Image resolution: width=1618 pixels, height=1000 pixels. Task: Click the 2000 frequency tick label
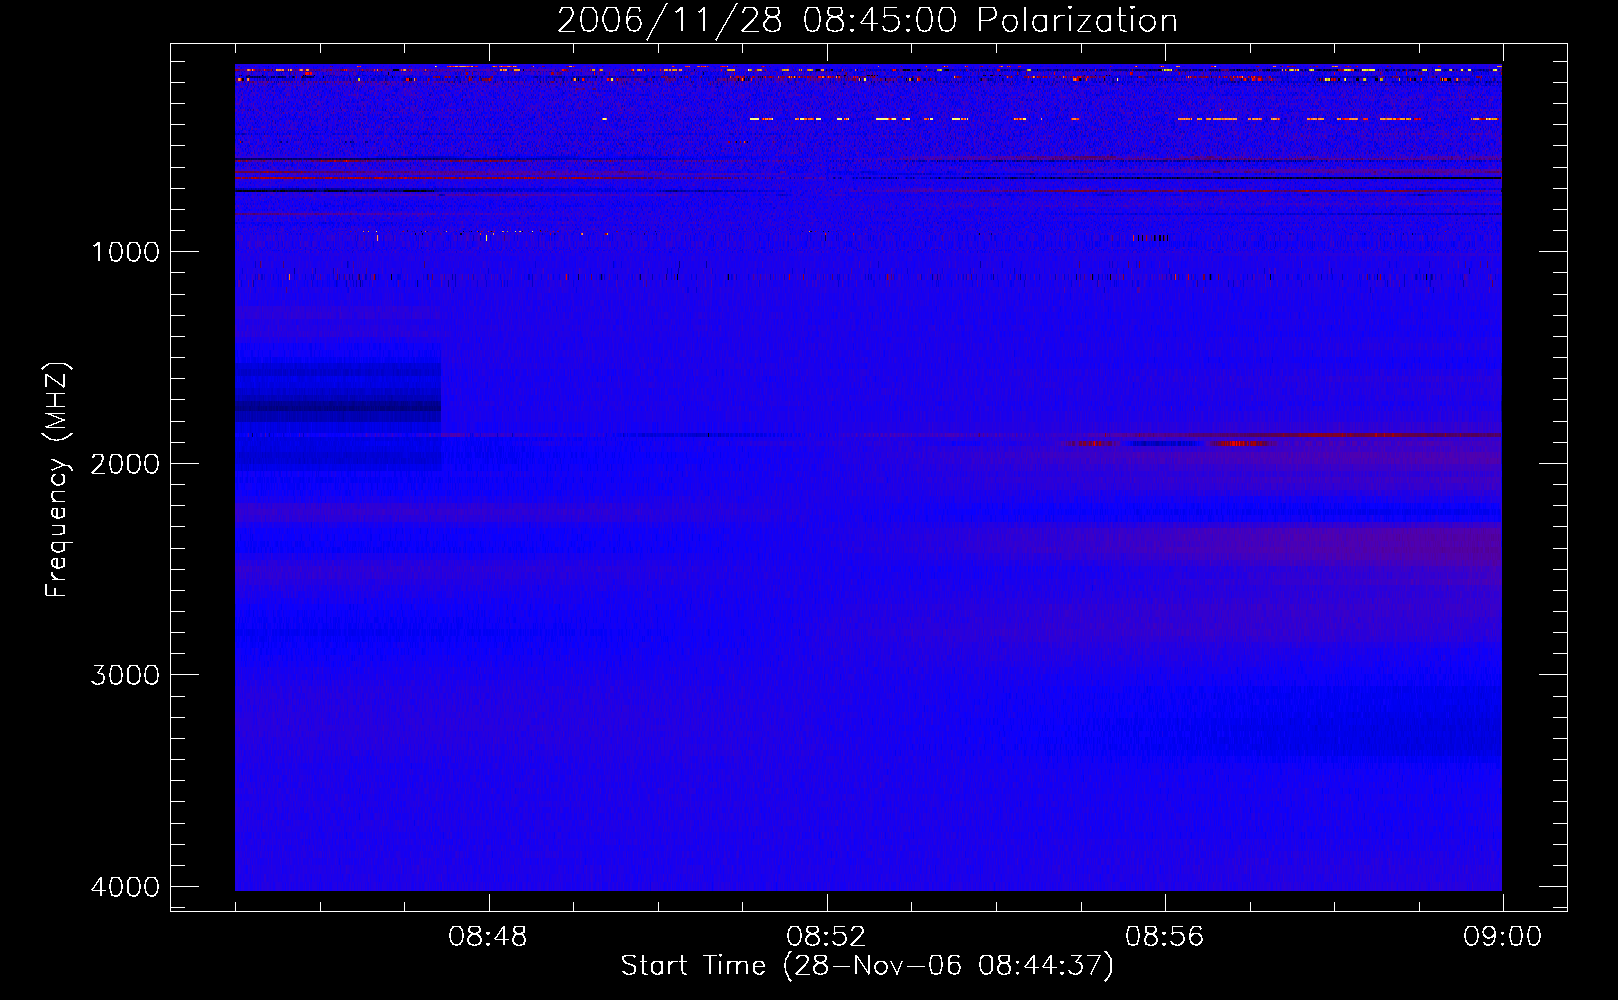(125, 463)
